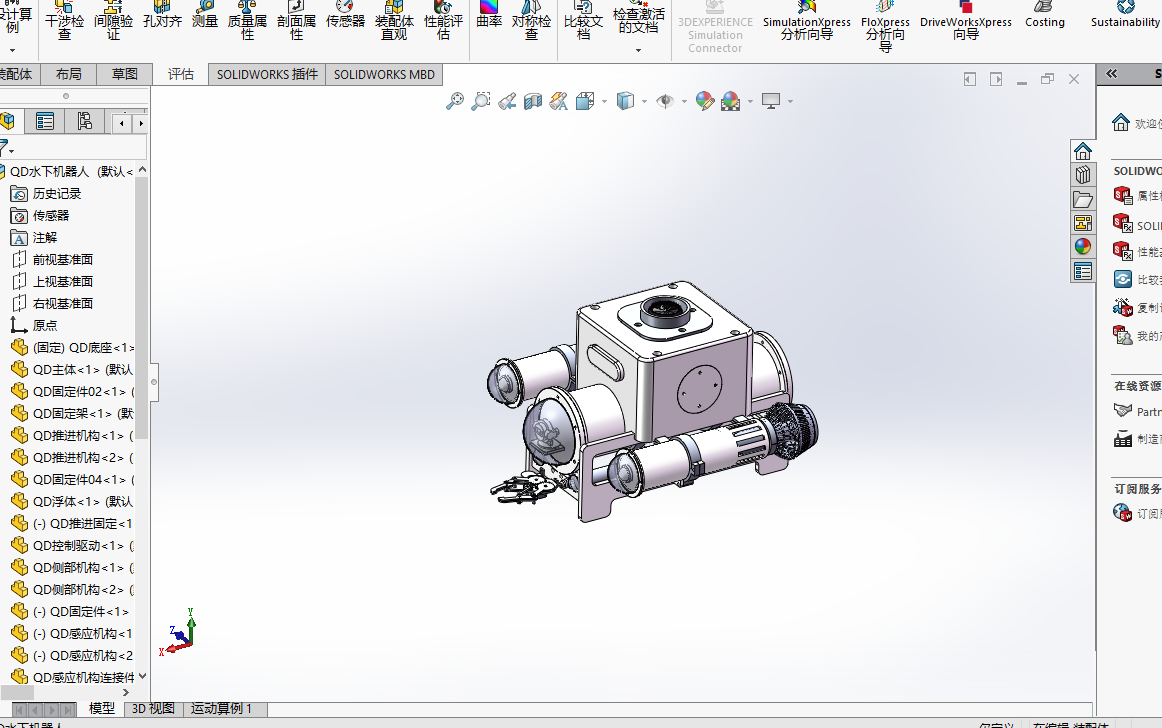Screen dimensions: 1162x728
Task: Launch the Measure (测量) tool
Action: 205,16
